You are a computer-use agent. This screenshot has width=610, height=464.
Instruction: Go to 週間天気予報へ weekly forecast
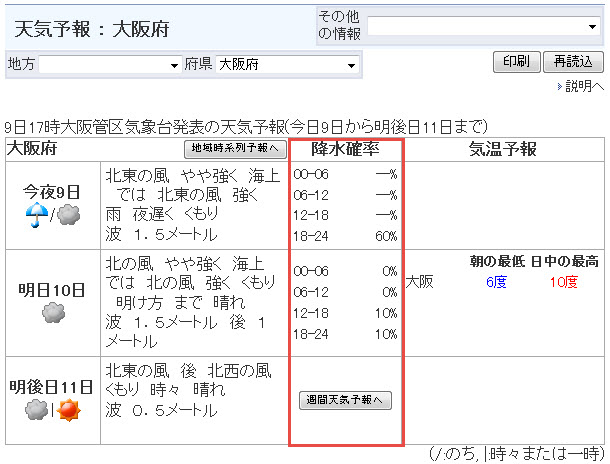point(346,400)
